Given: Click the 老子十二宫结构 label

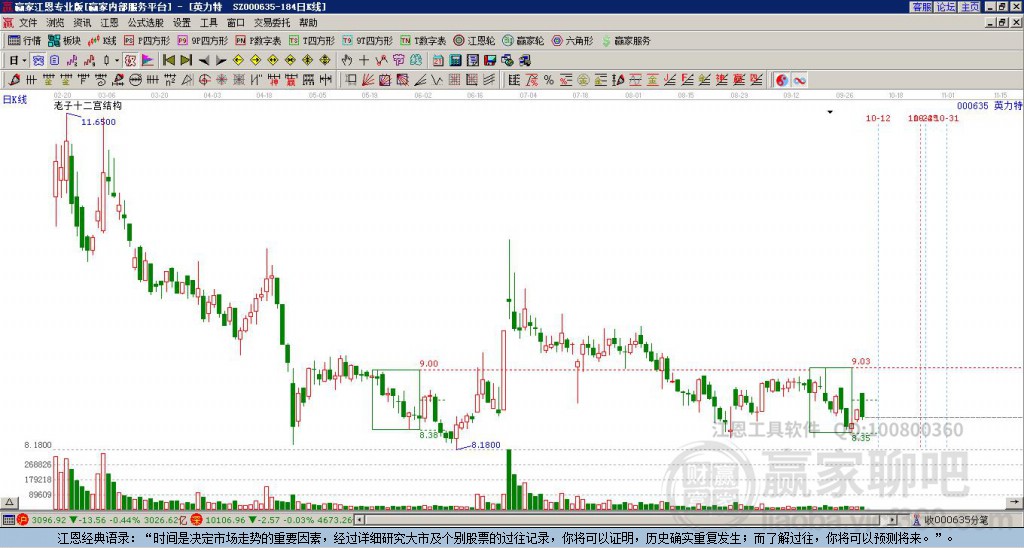Looking at the screenshot, I should click(88, 105).
